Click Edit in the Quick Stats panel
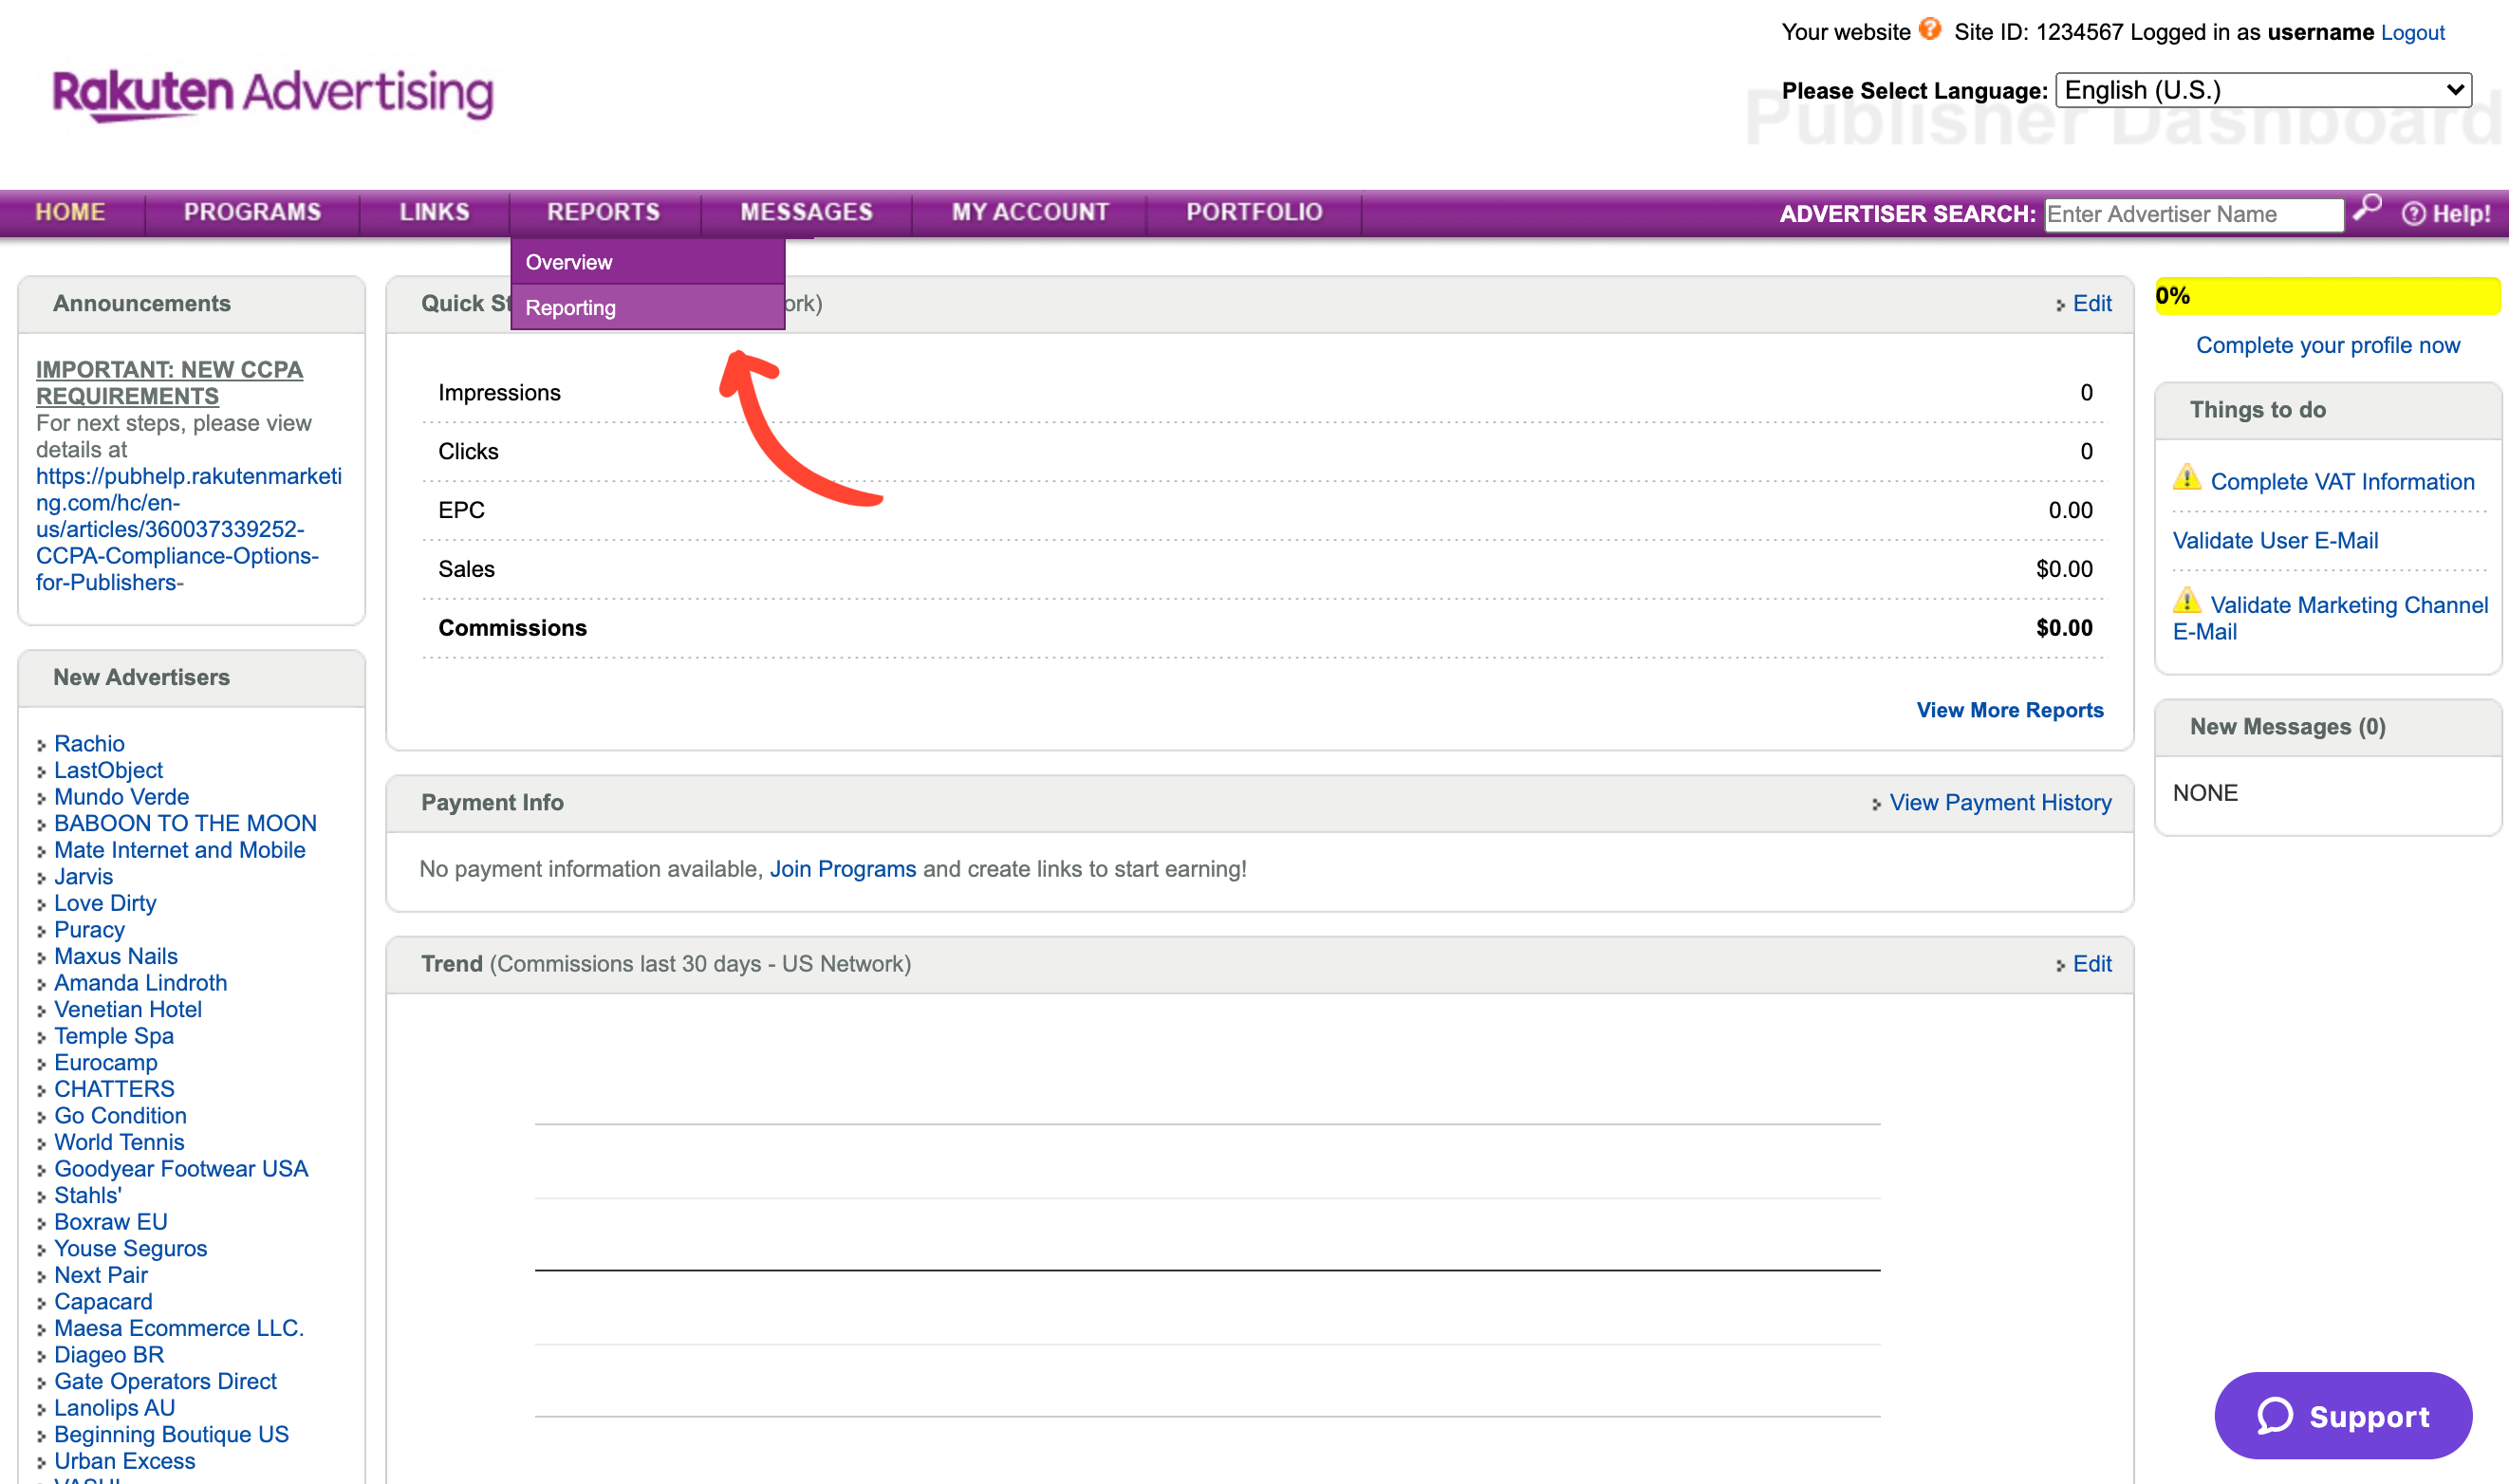The width and height of the screenshot is (2509, 1484). pos(2092,303)
